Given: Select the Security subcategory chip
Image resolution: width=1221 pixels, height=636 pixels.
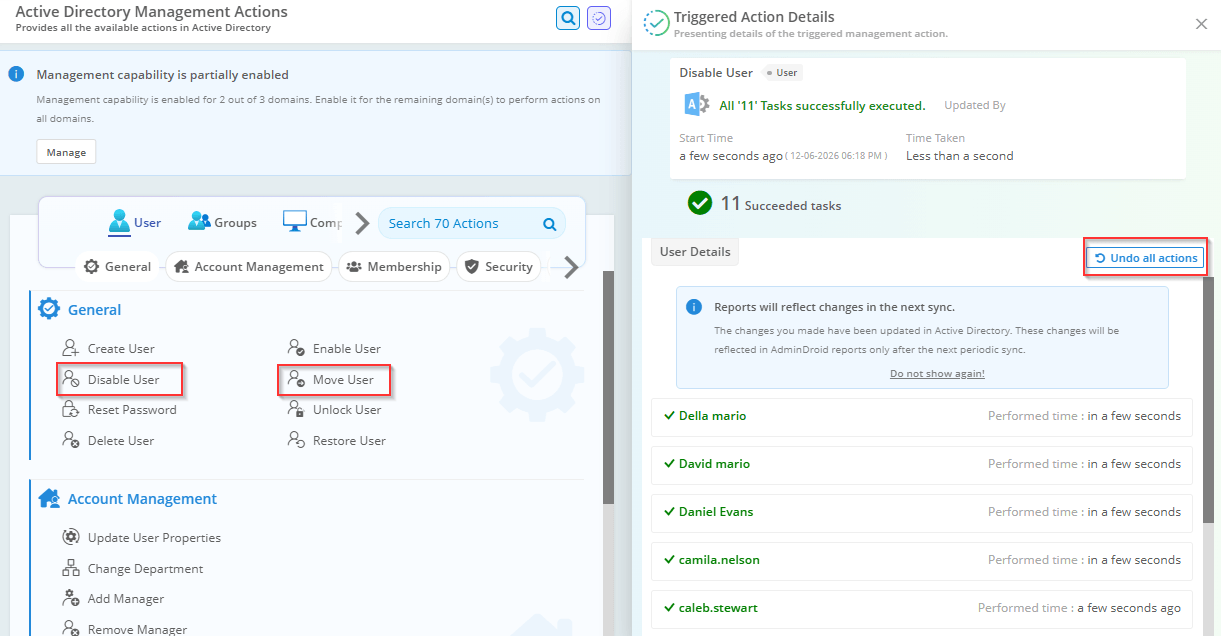Looking at the screenshot, I should tap(498, 267).
